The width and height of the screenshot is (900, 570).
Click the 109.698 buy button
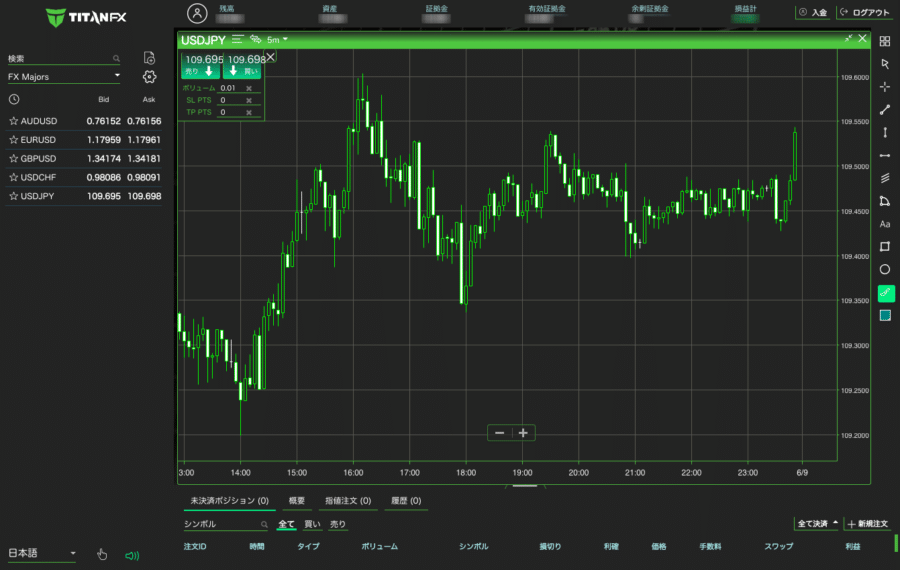coord(242,65)
